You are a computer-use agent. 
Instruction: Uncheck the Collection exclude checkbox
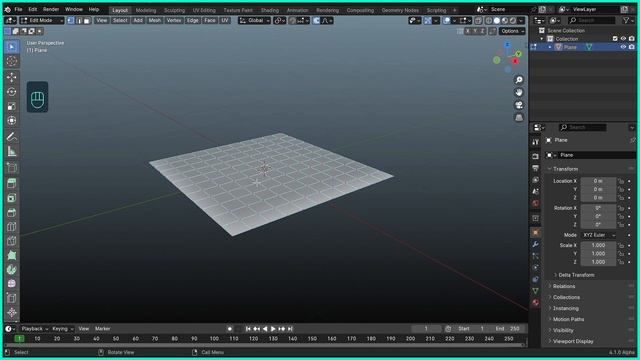pos(615,39)
